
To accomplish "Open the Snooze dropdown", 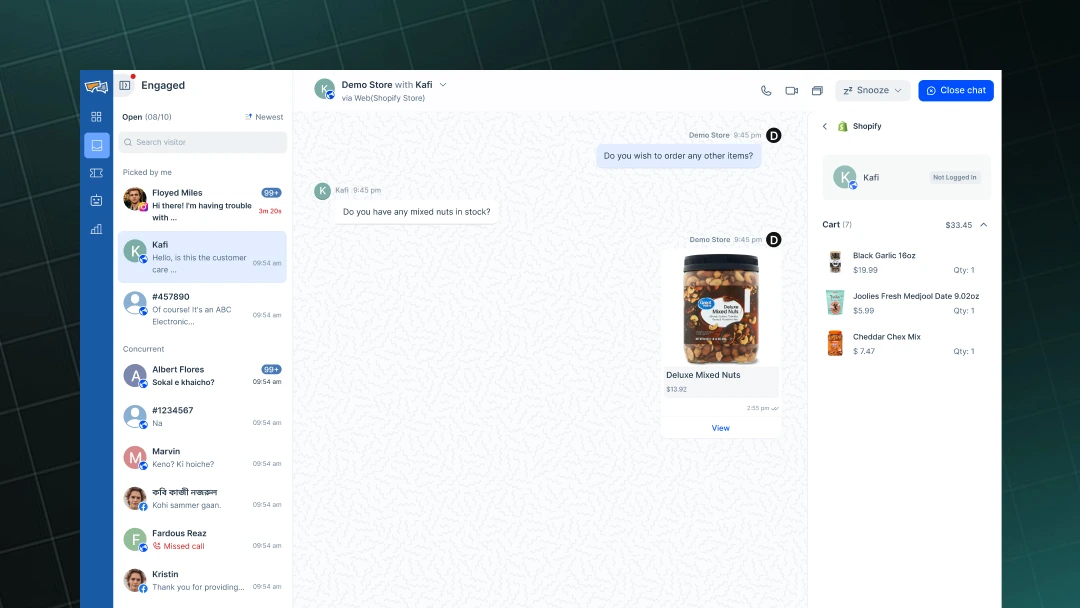I will (872, 90).
